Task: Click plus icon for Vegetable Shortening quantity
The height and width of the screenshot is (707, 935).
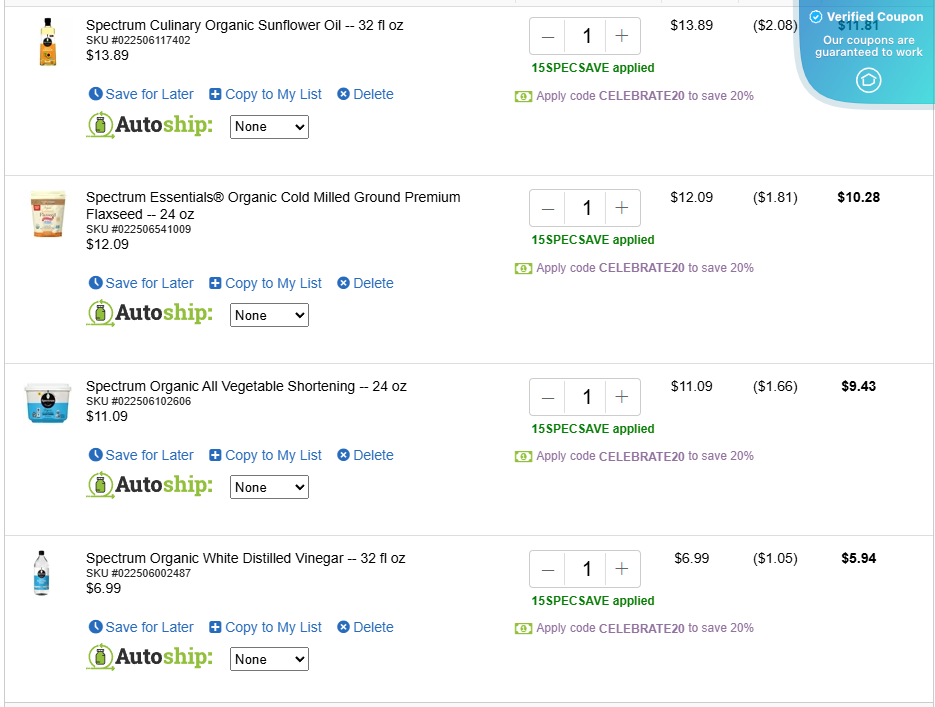Action: coord(622,397)
